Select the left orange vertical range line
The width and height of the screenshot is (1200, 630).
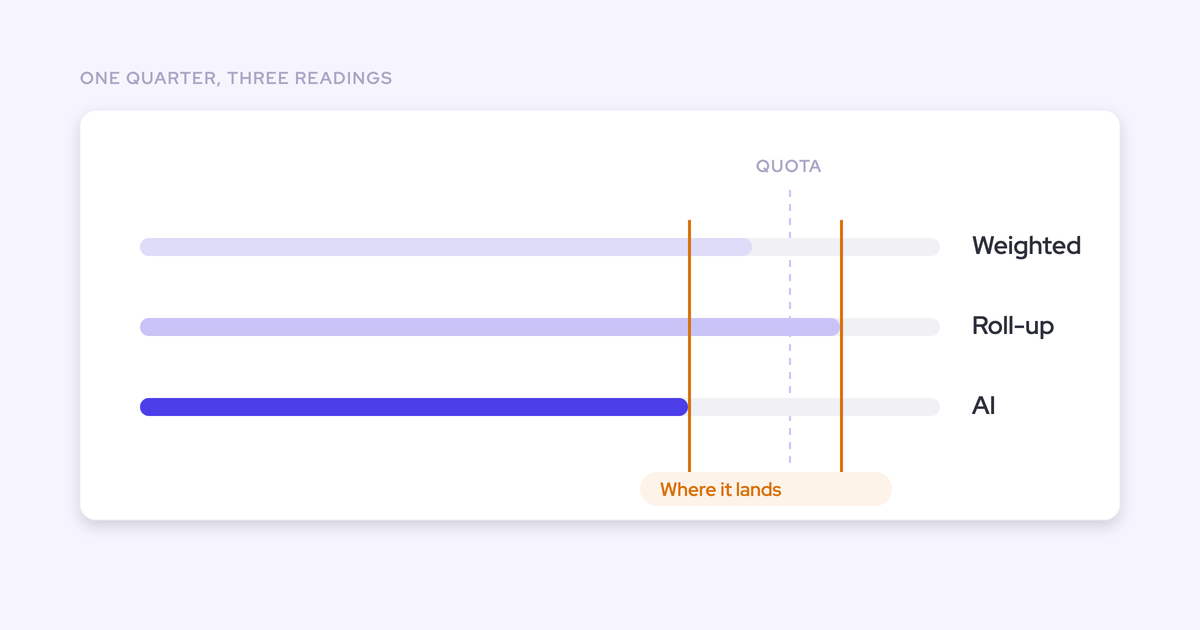click(689, 346)
